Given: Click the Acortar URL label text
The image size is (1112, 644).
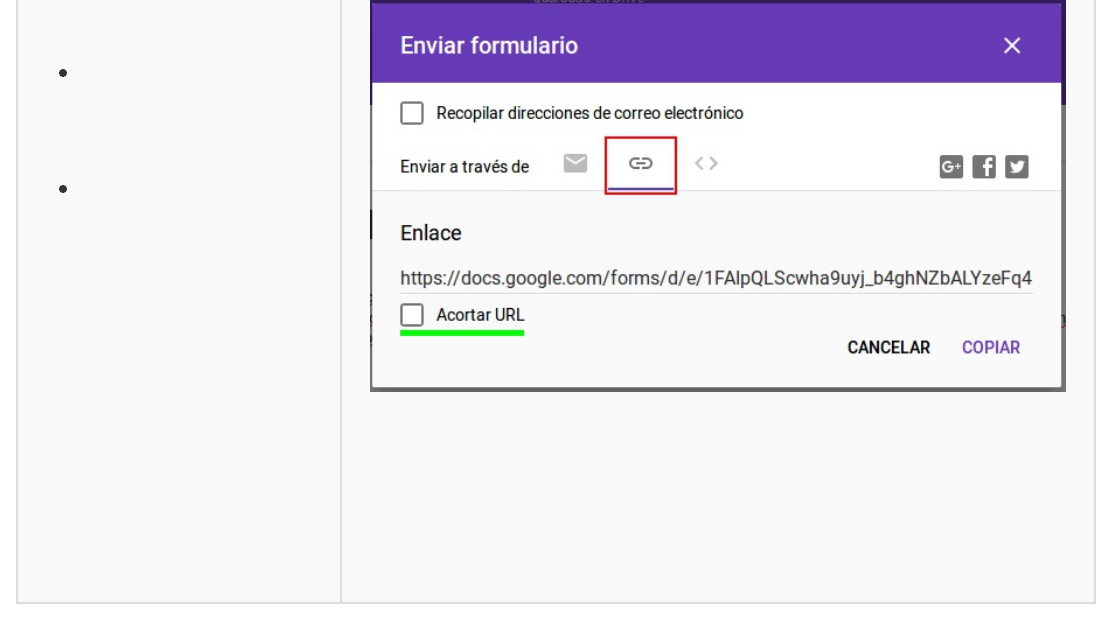Looking at the screenshot, I should (x=480, y=316).
